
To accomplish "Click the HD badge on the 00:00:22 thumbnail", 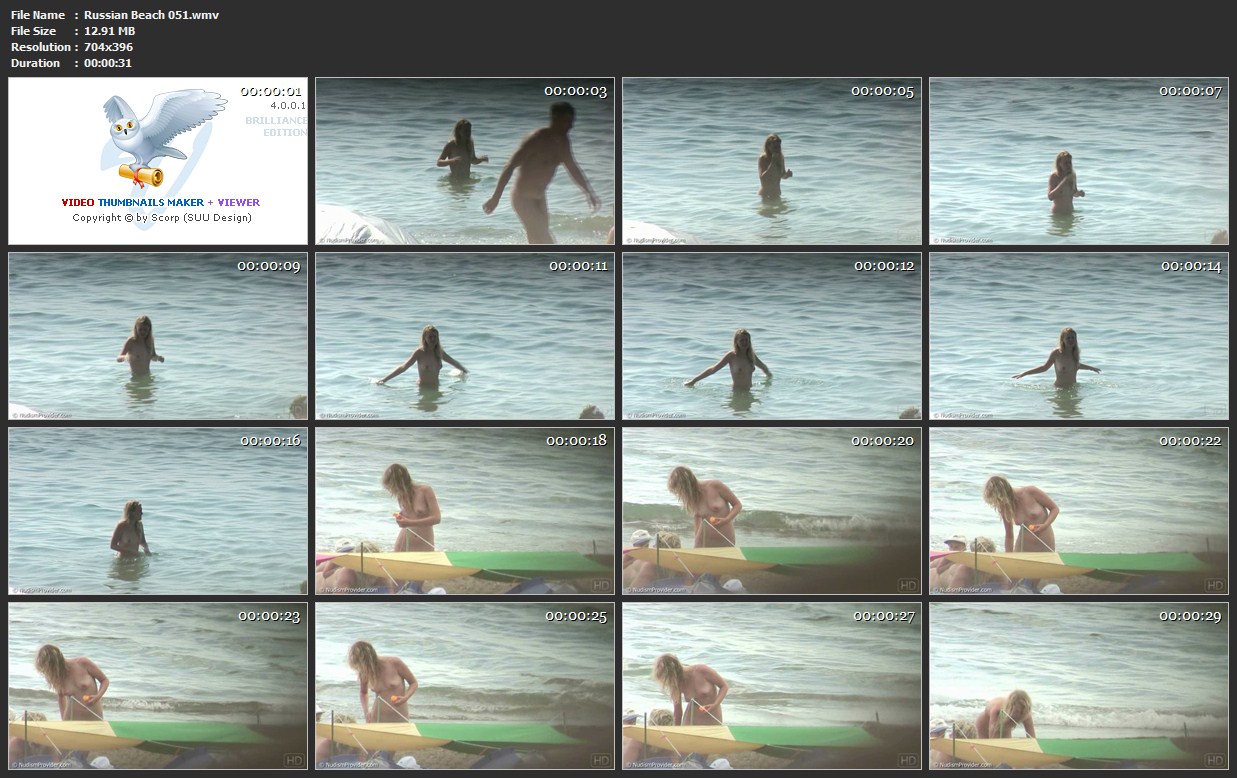I will point(1214,585).
